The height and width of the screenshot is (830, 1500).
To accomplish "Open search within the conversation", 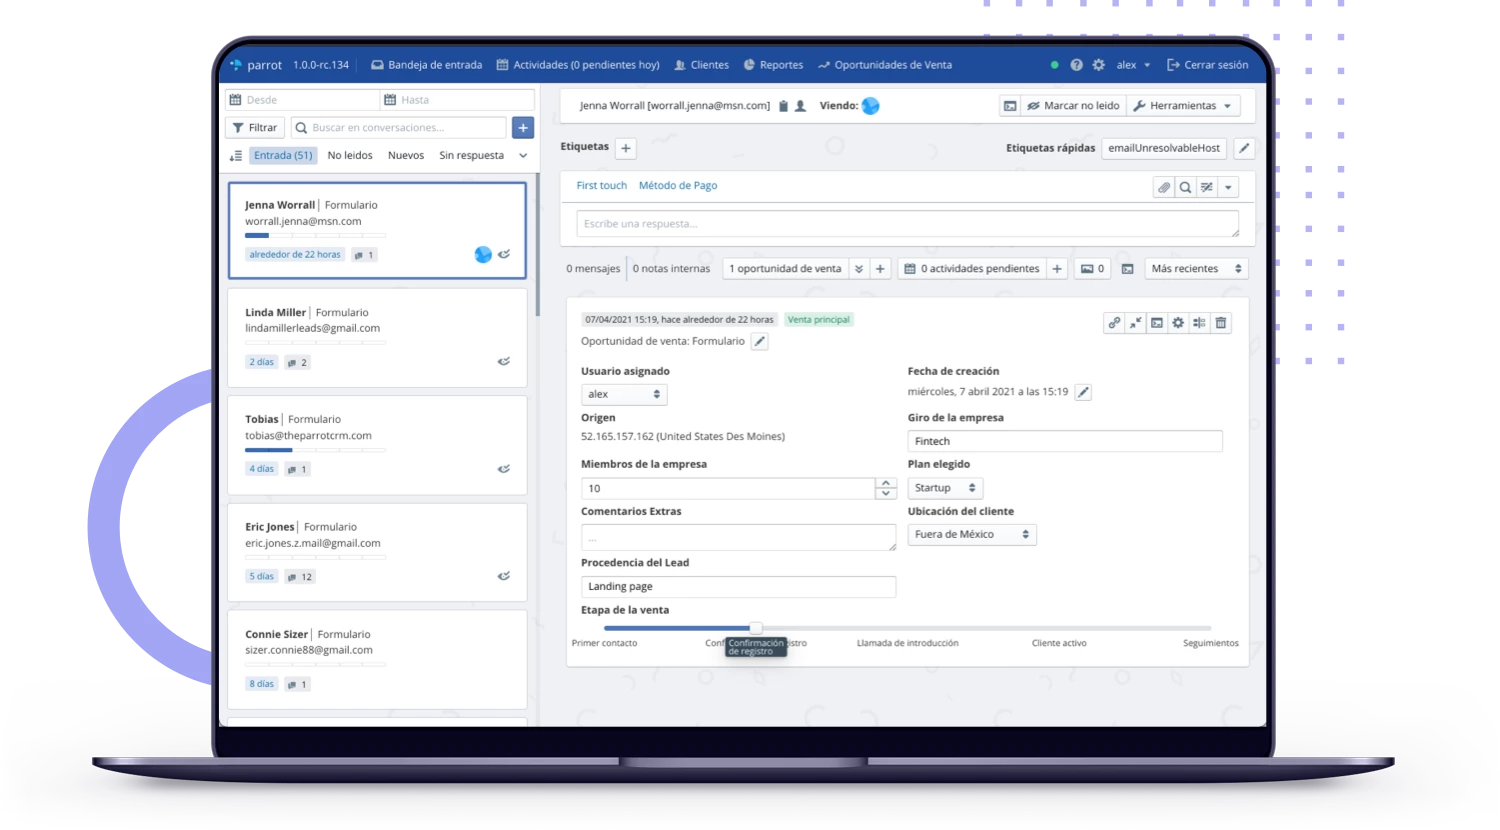I will point(1186,186).
